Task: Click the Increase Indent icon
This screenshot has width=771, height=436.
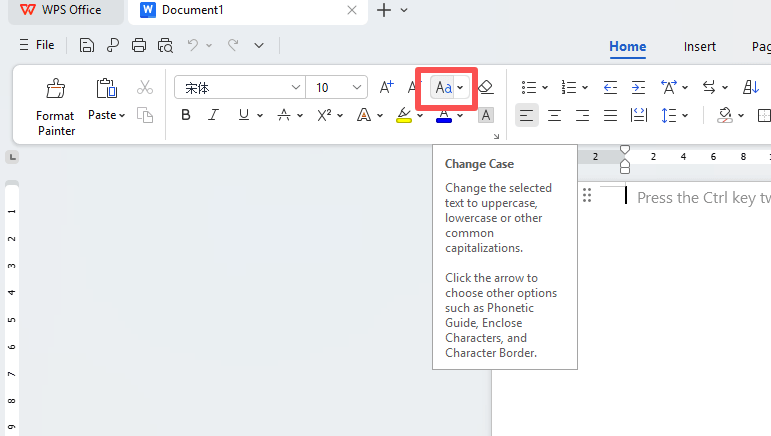Action: 638,87
